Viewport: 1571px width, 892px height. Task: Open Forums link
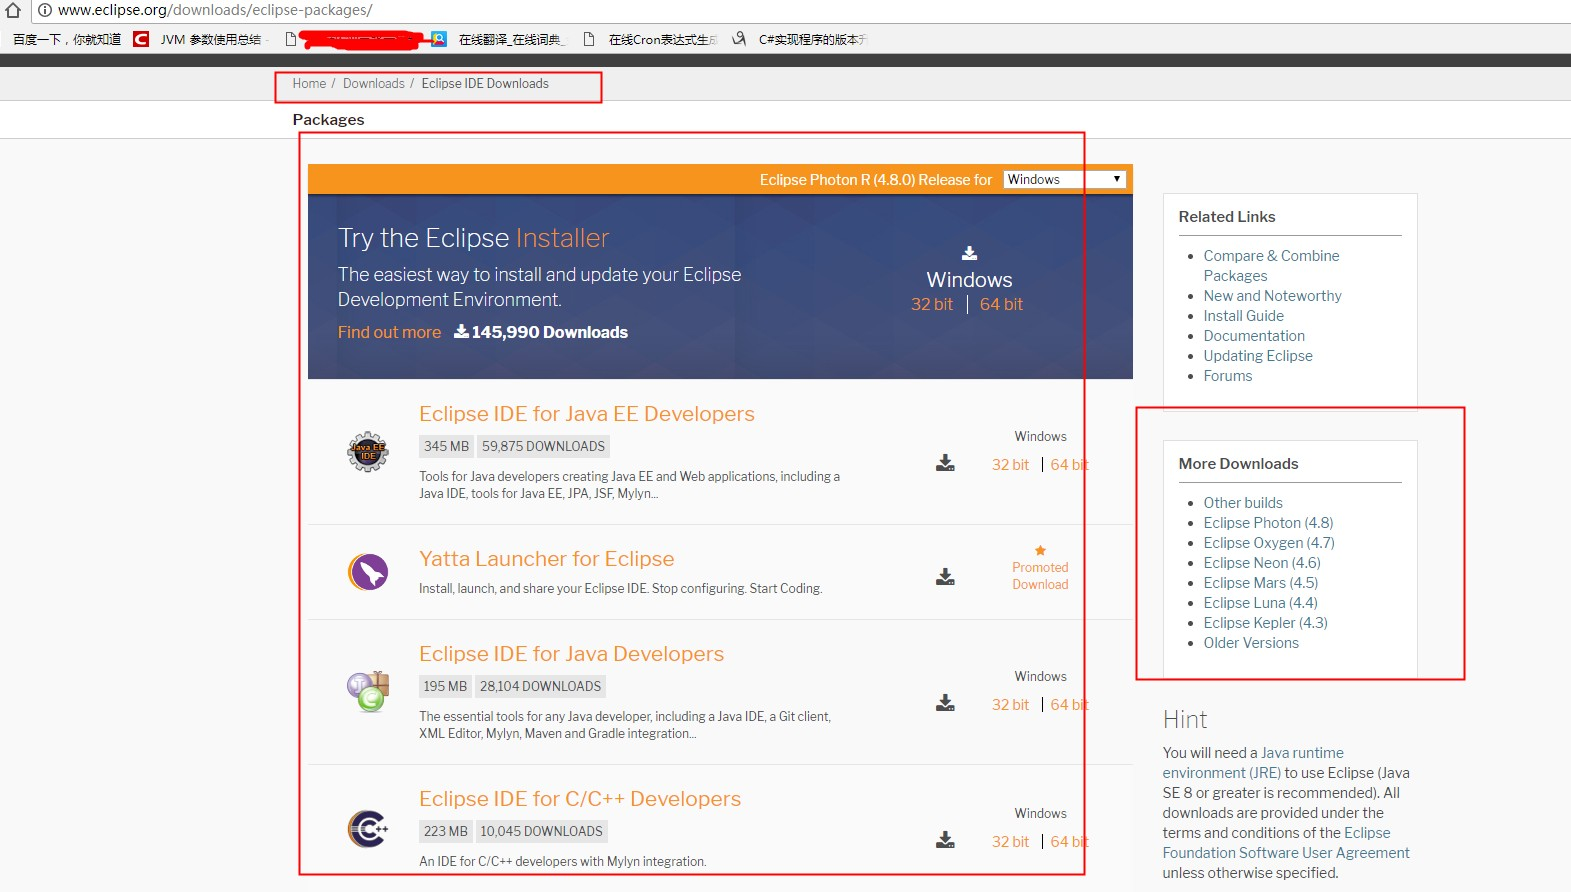(x=1227, y=376)
